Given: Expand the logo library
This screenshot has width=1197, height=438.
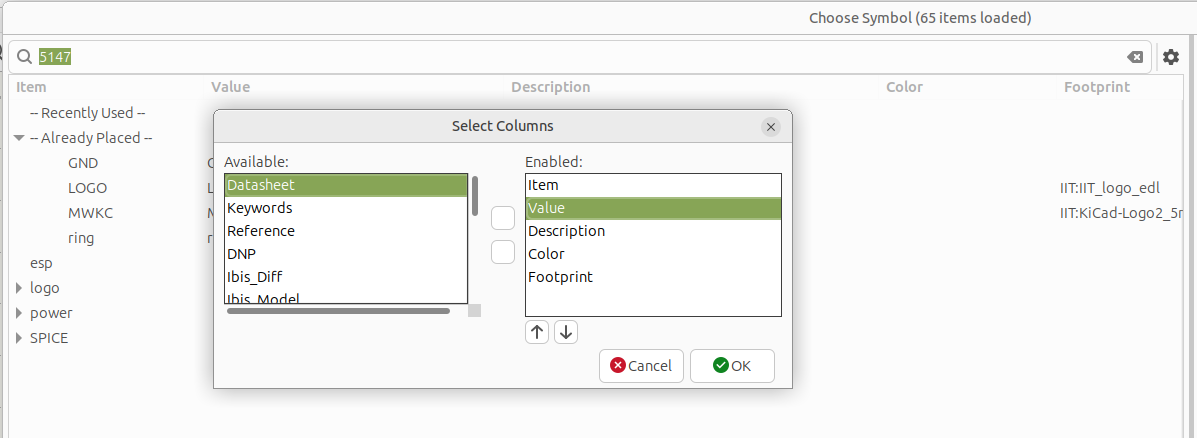Looking at the screenshot, I should click(19, 288).
